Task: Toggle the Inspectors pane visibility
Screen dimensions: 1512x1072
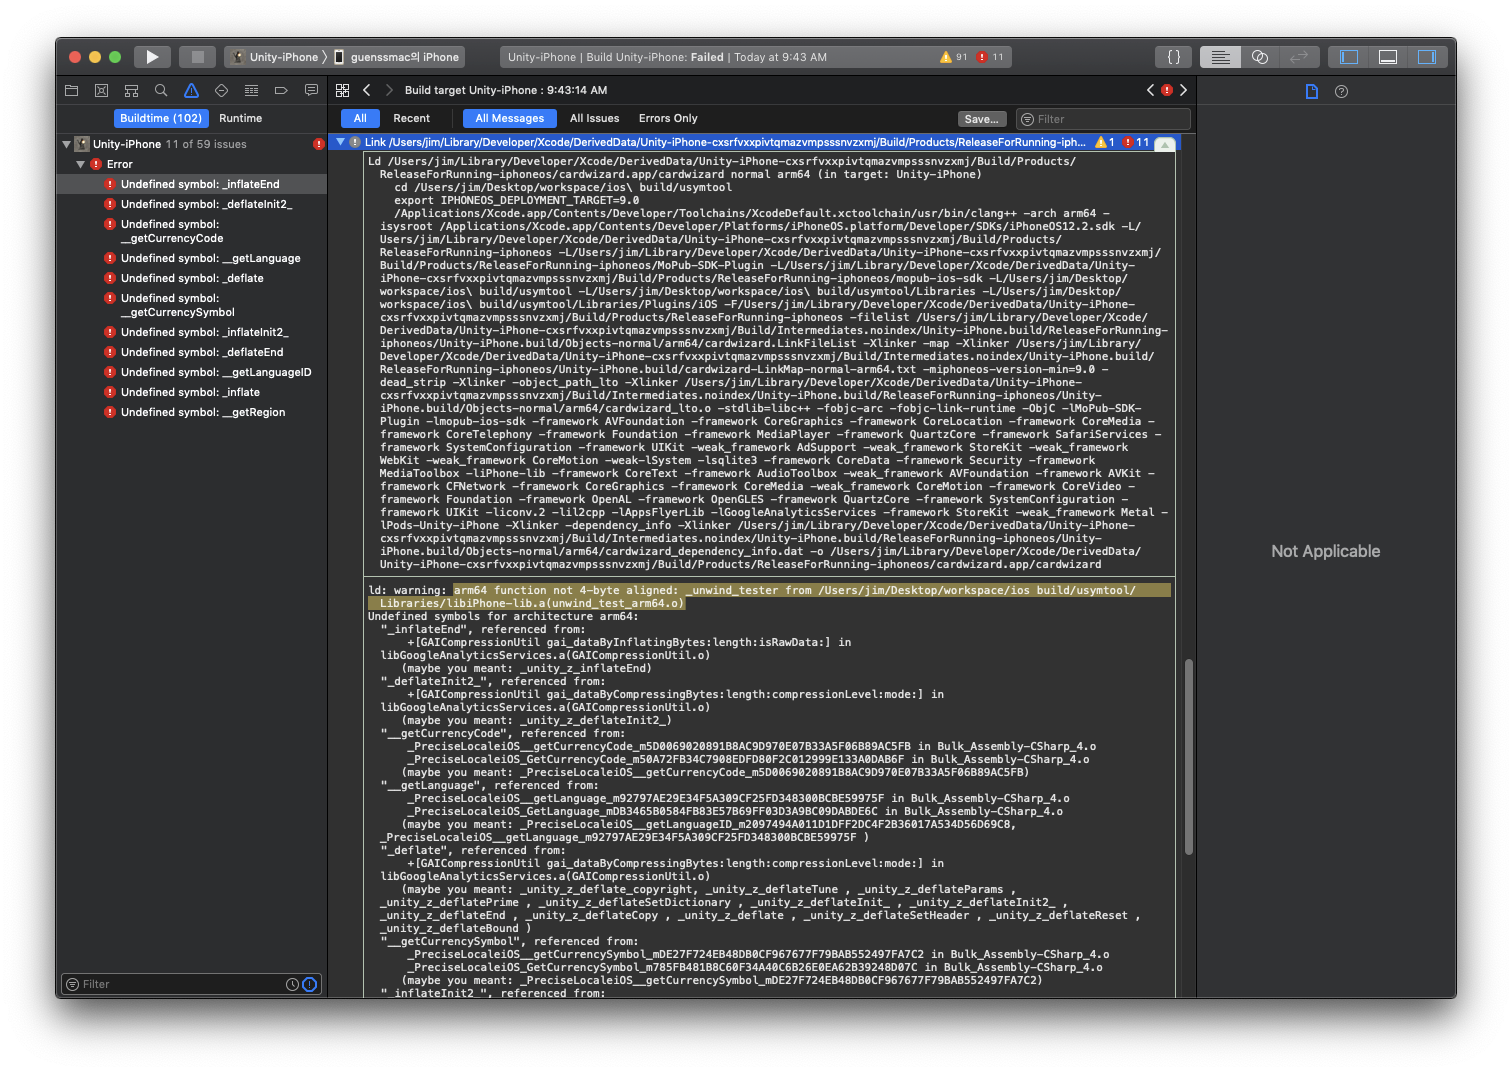Action: click(1427, 57)
